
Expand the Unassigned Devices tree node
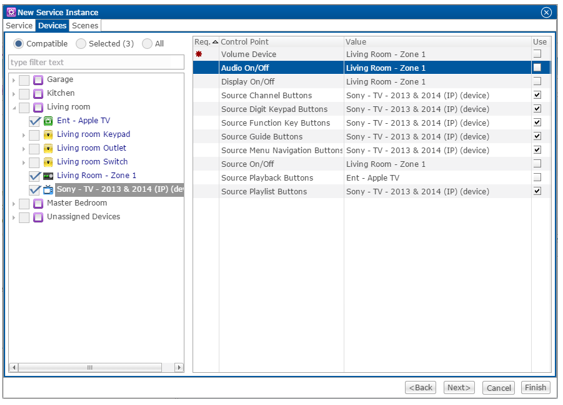[14, 218]
